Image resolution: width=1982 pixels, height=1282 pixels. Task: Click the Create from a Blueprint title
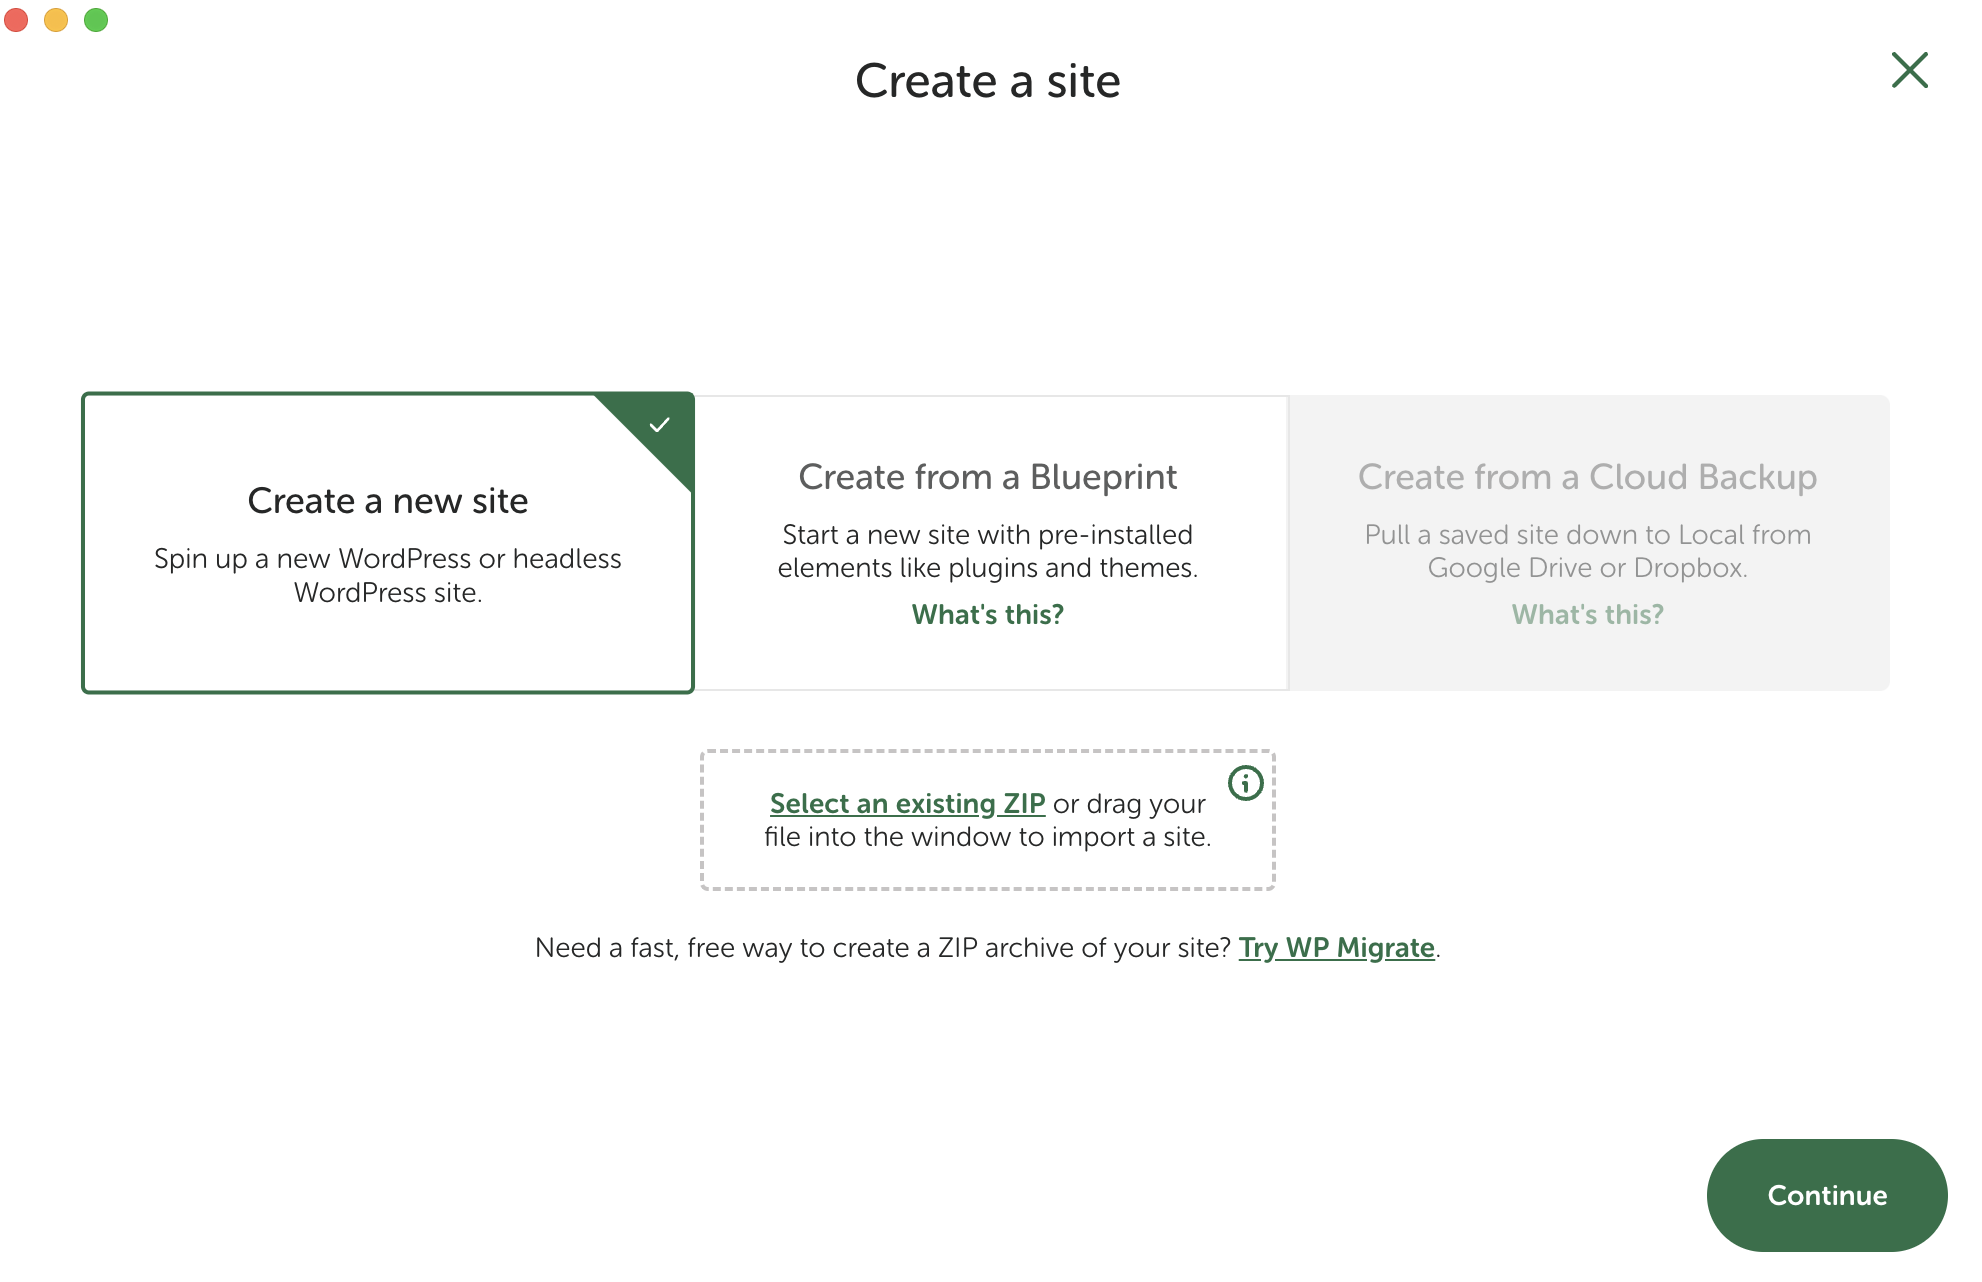pos(987,477)
